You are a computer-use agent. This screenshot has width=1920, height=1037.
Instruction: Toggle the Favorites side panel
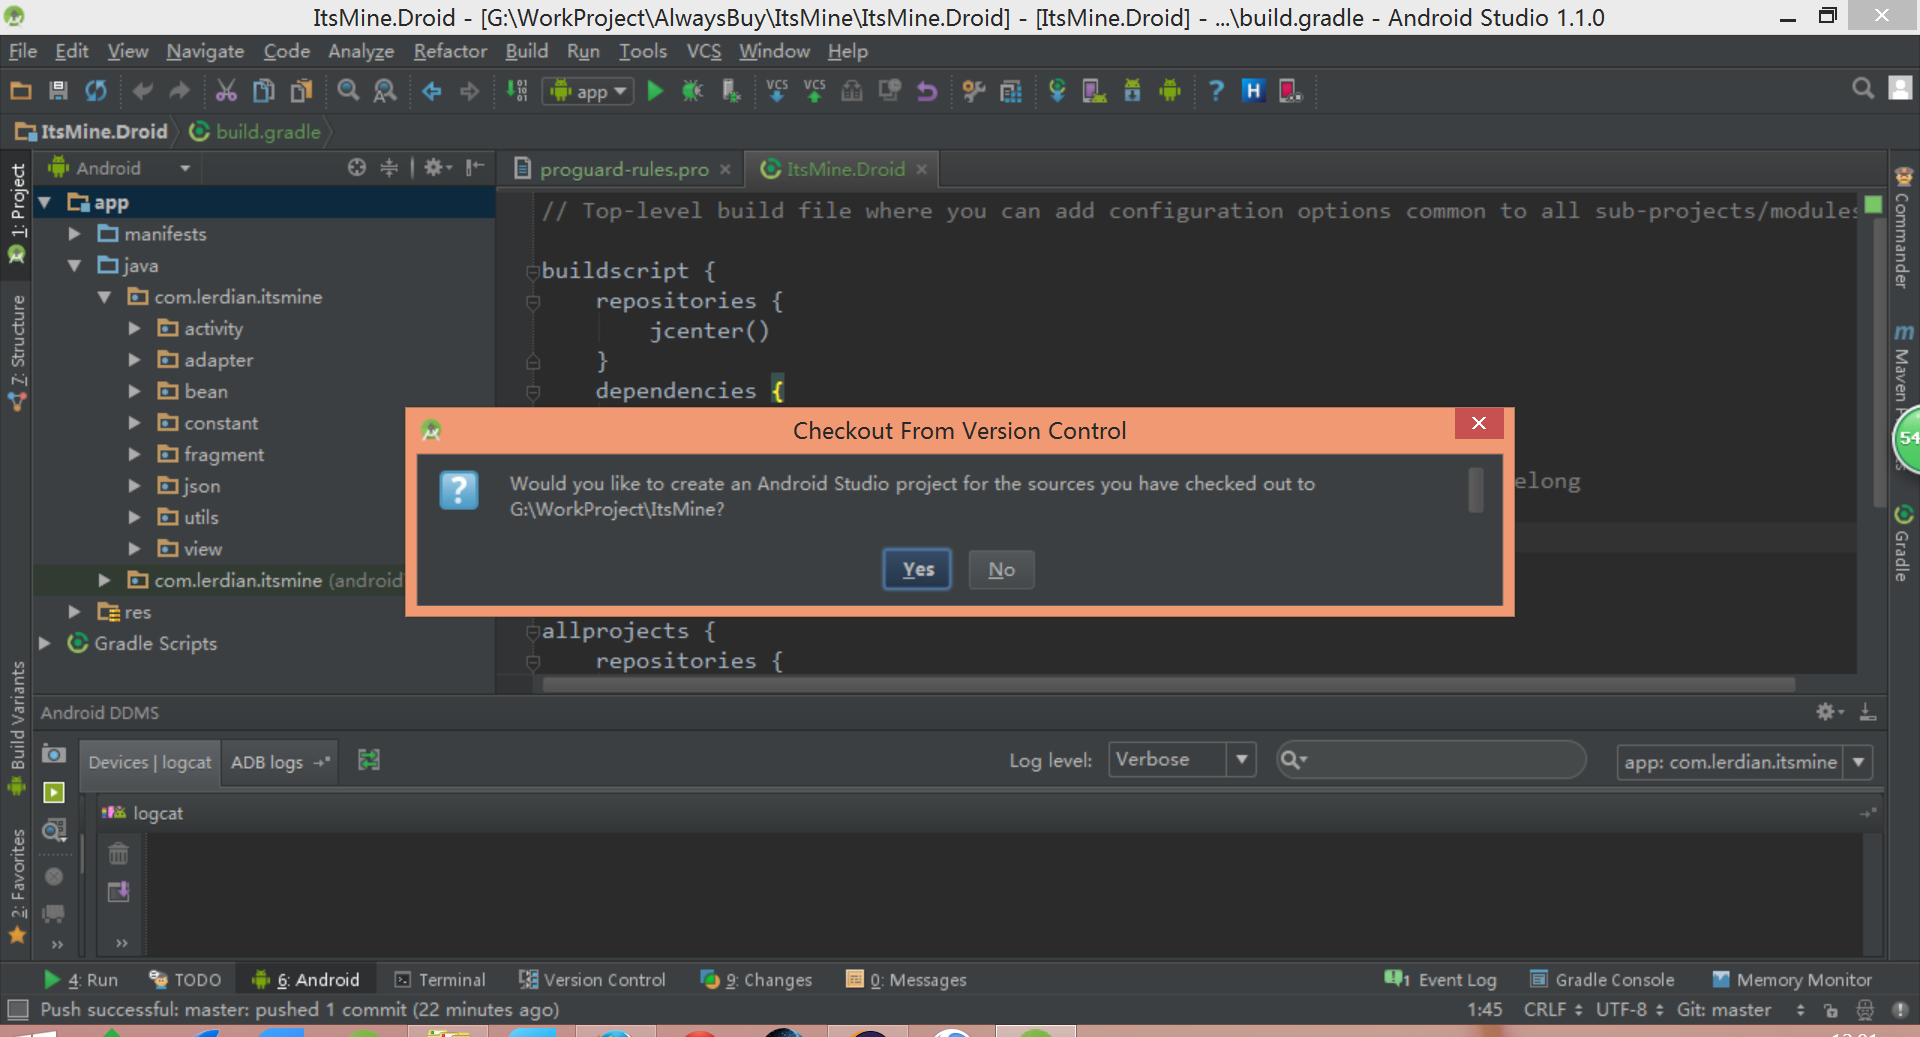(x=17, y=886)
